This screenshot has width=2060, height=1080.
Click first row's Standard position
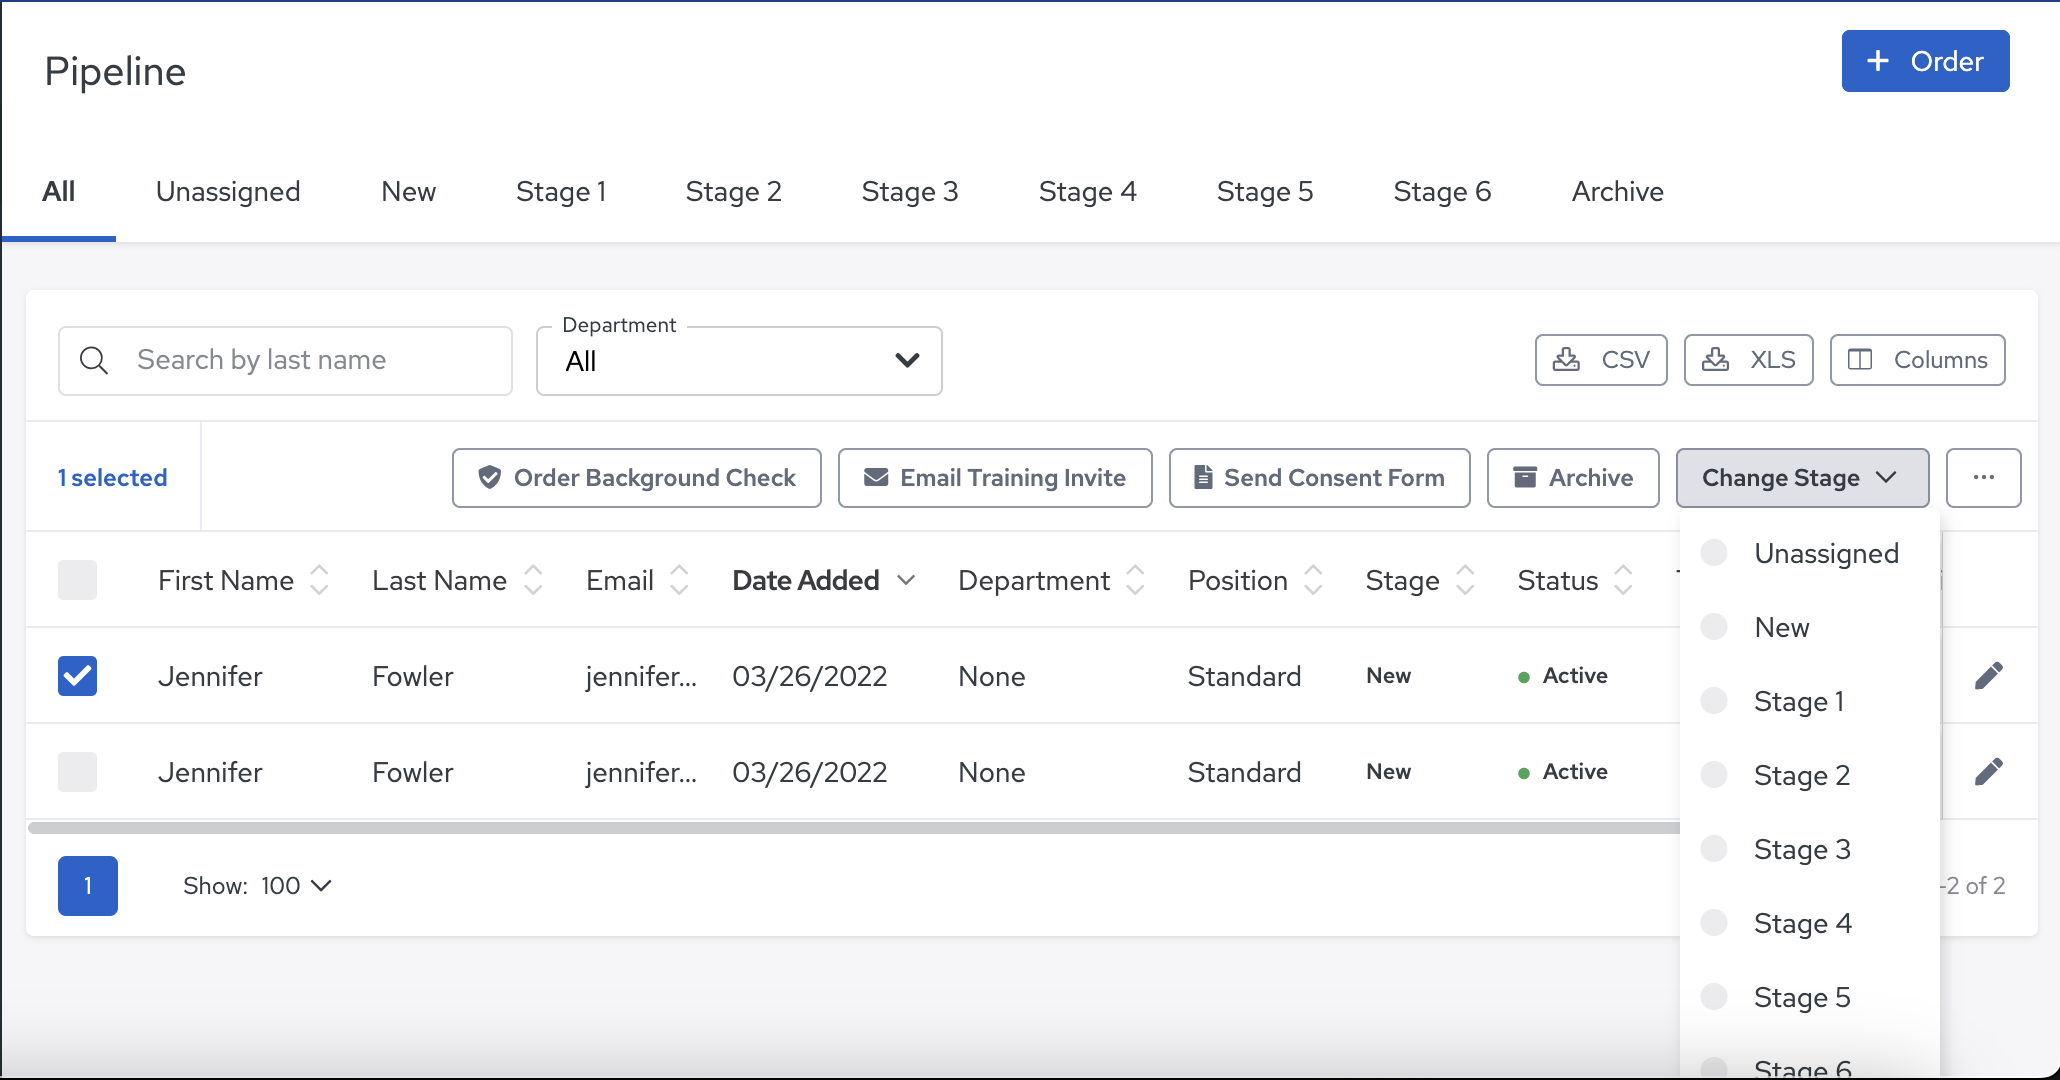(x=1244, y=676)
